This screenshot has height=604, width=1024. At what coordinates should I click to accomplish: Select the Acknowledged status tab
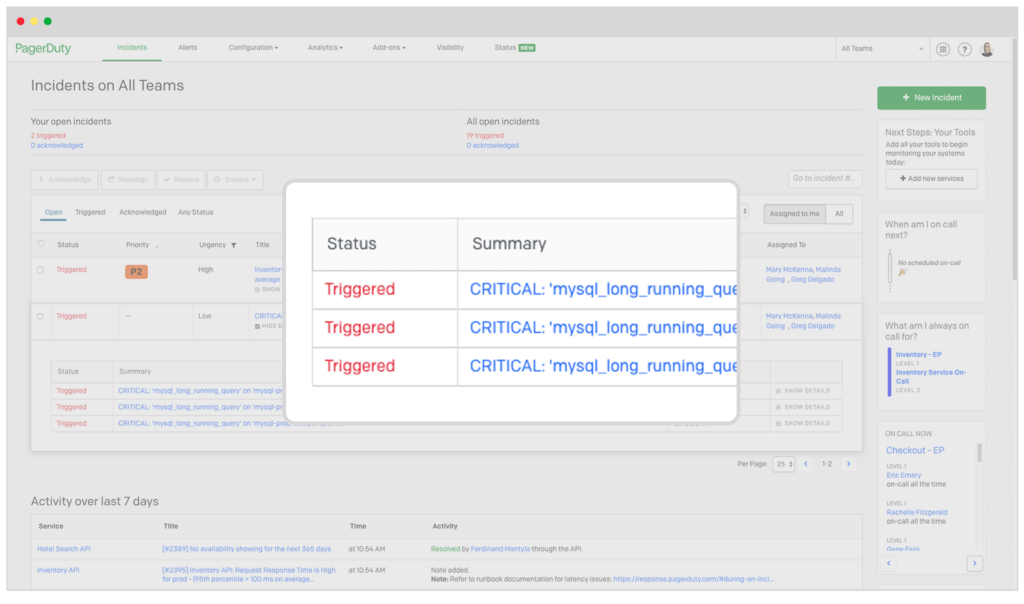142,212
